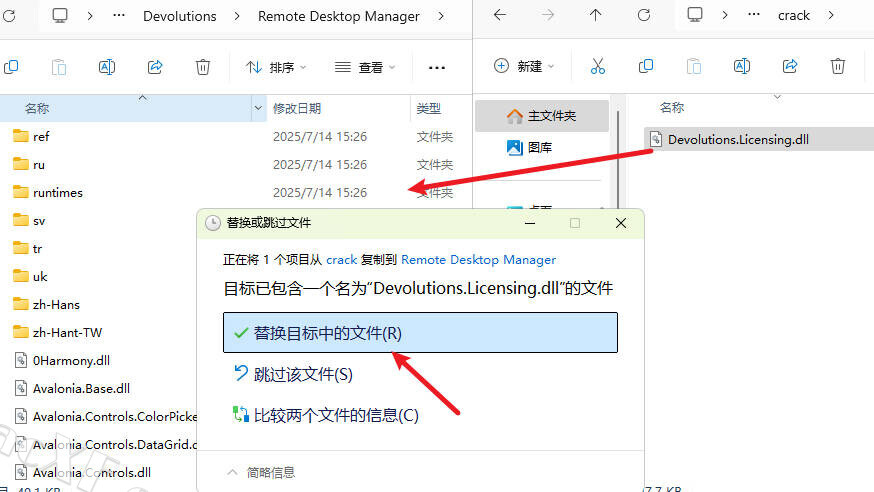Open the 查看 view dropdown
The image size is (874, 492).
tap(365, 67)
